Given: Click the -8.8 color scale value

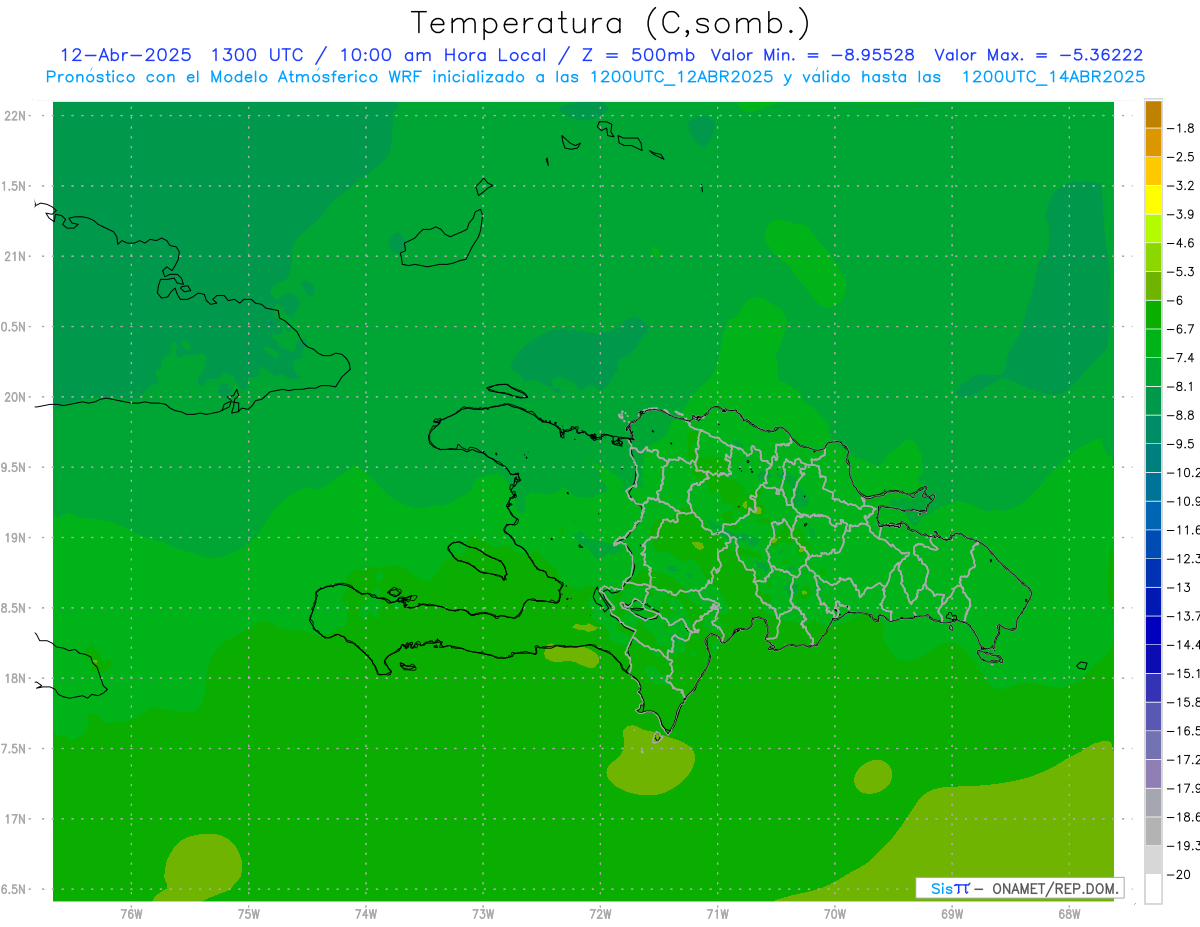Looking at the screenshot, I should 1181,415.
